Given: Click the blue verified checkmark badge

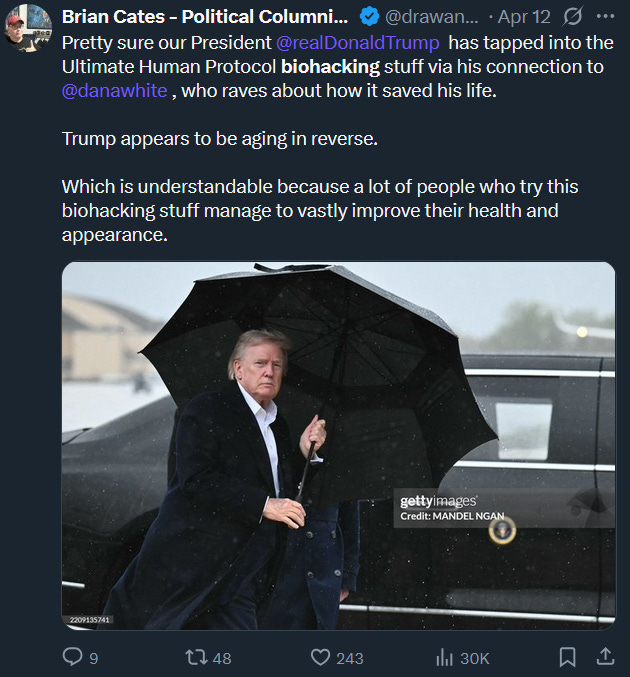Looking at the screenshot, I should point(370,17).
